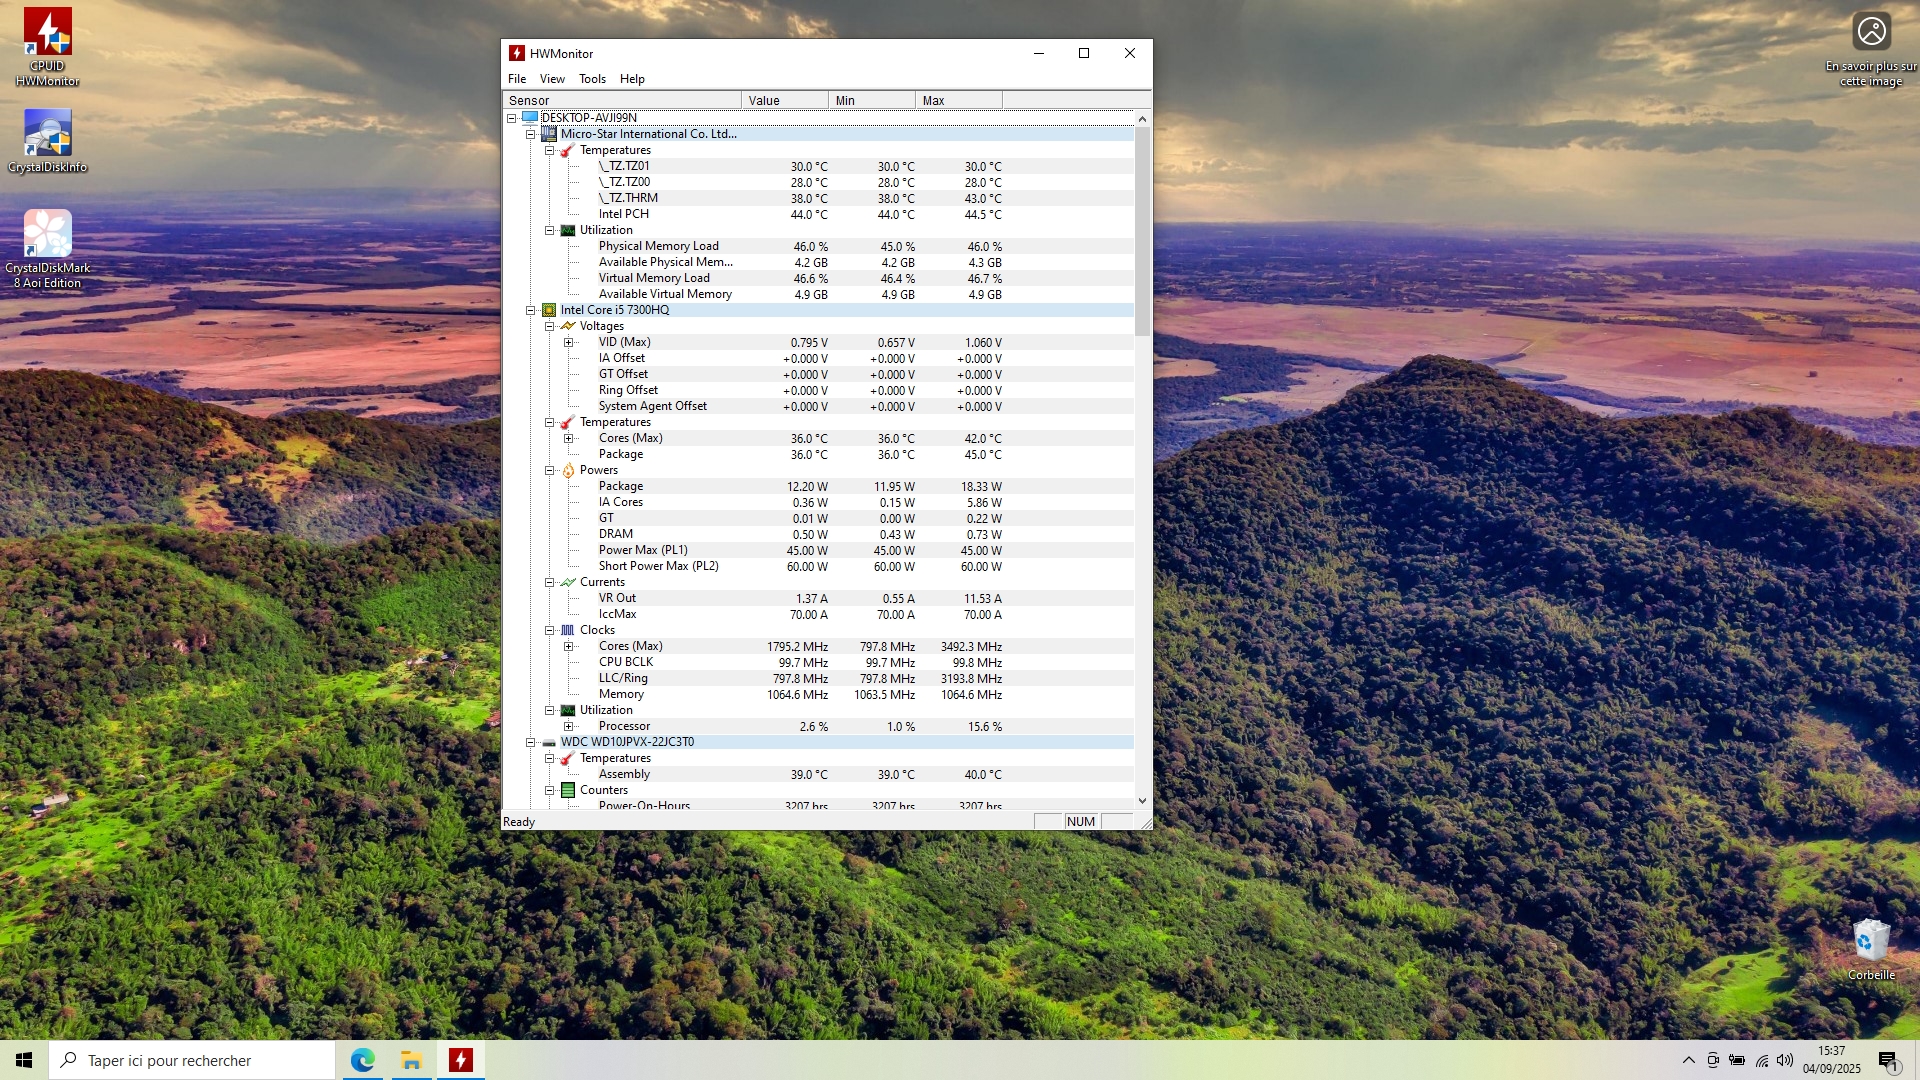1920x1080 pixels.
Task: Collapse the Currents section
Action: 549,582
